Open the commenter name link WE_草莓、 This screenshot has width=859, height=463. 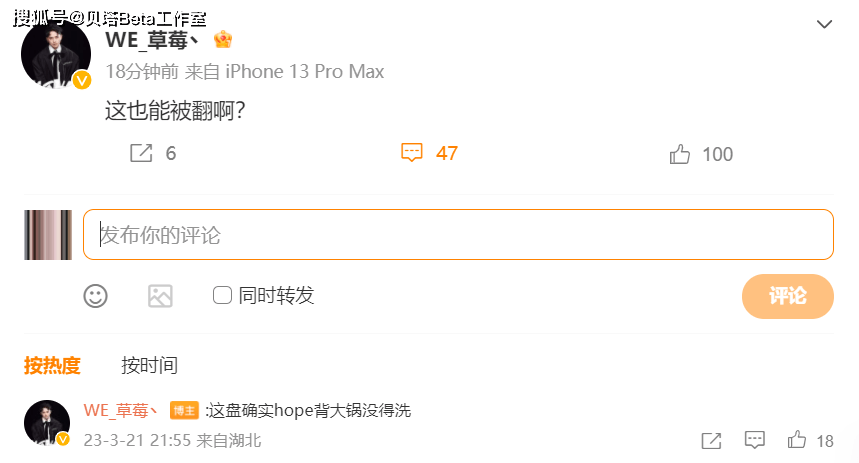pyautogui.click(x=121, y=410)
